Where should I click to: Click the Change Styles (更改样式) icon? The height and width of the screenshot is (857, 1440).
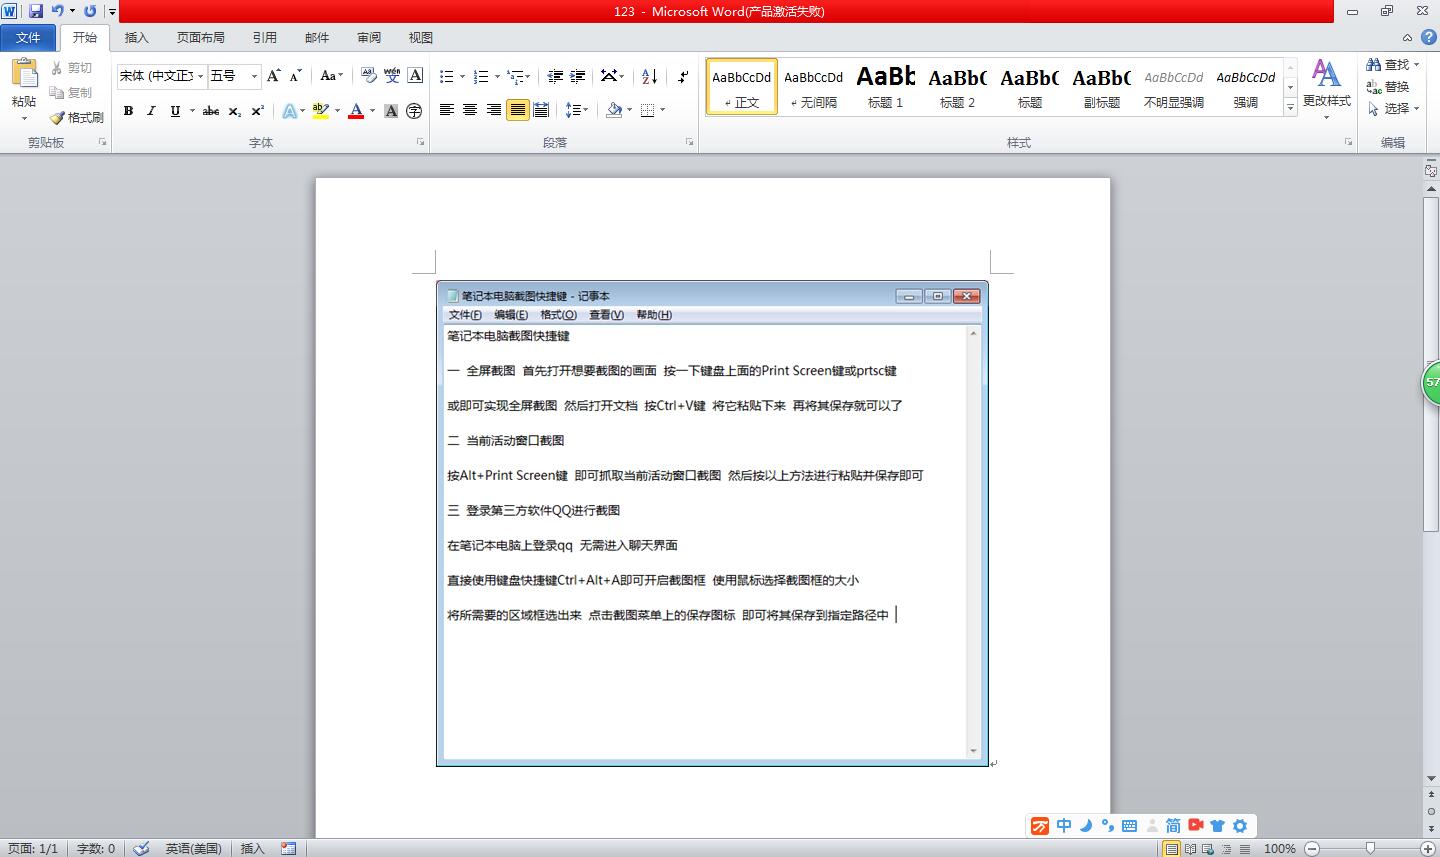[1326, 74]
